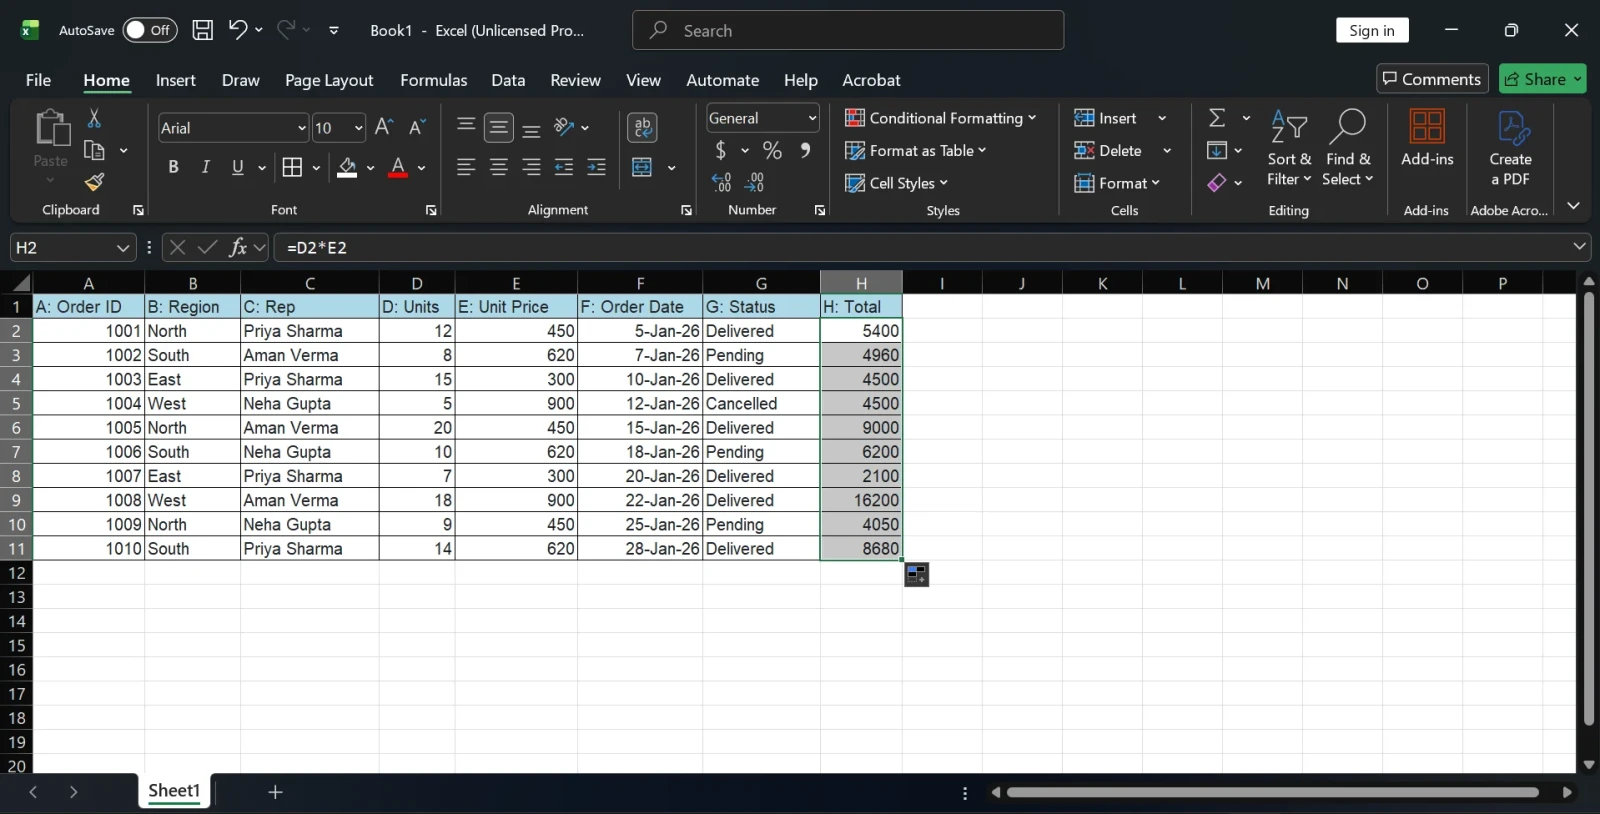Undo the last action
Screen dimensions: 1600x814
(x=237, y=30)
